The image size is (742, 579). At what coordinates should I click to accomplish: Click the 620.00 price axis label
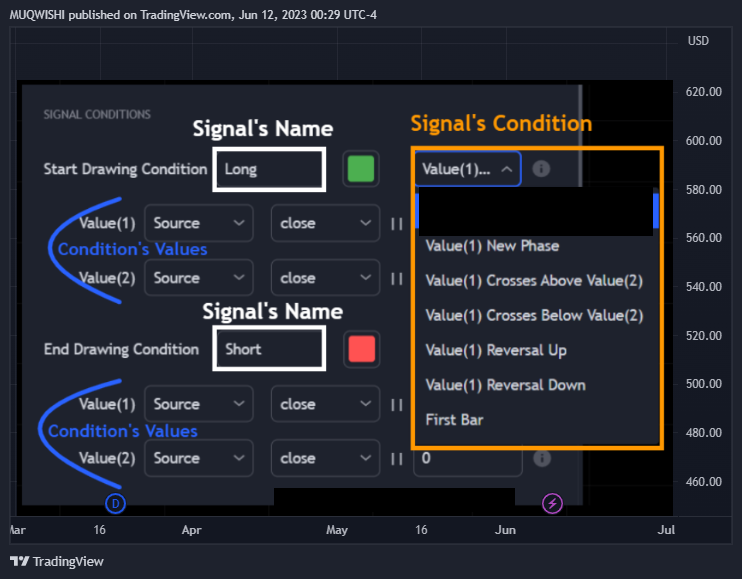[x=704, y=91]
